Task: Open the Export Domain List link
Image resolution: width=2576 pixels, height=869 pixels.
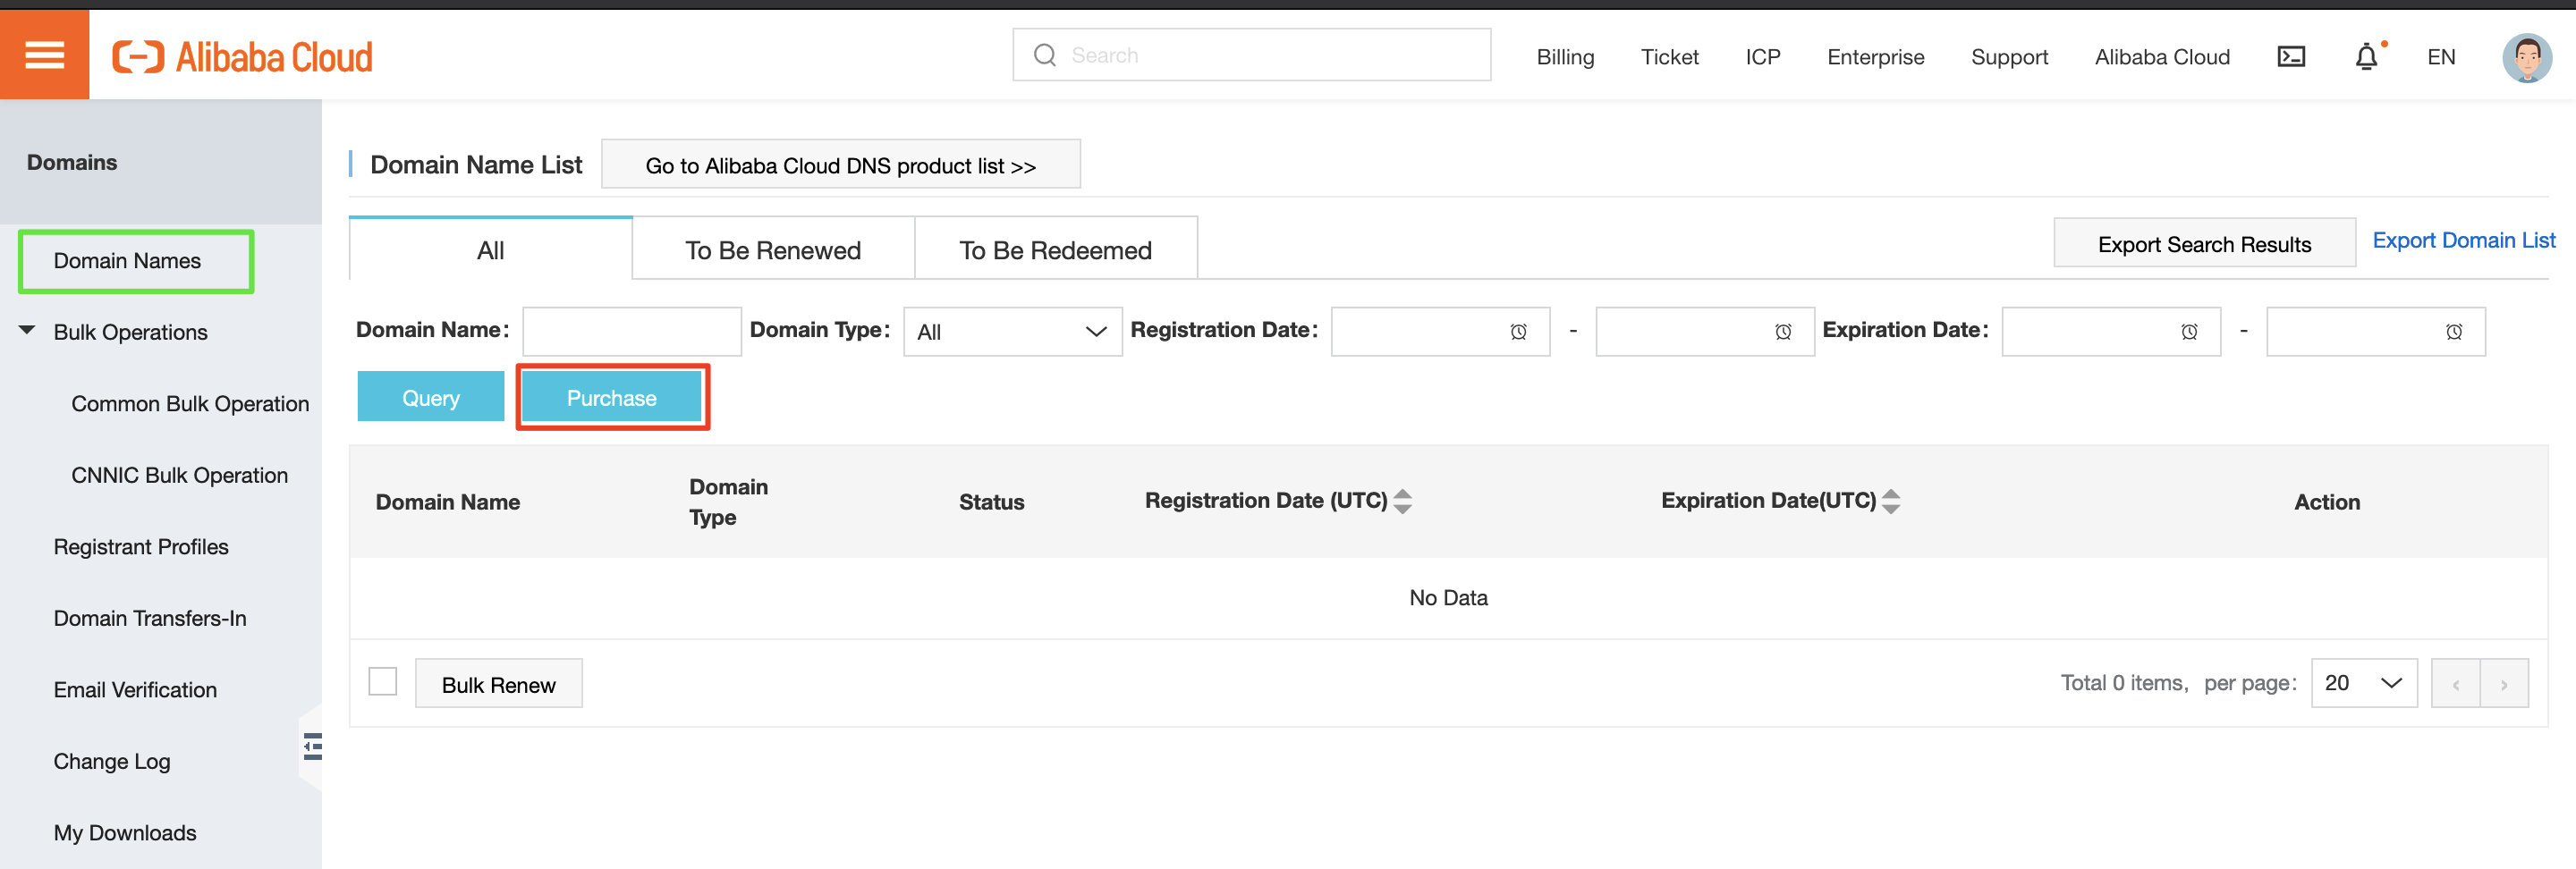Action: (2463, 240)
